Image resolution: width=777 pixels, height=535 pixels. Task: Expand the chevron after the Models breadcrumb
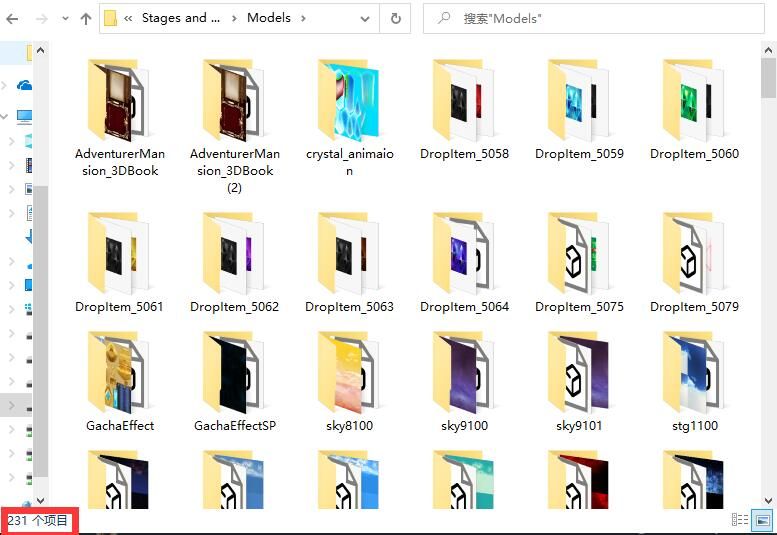(303, 19)
